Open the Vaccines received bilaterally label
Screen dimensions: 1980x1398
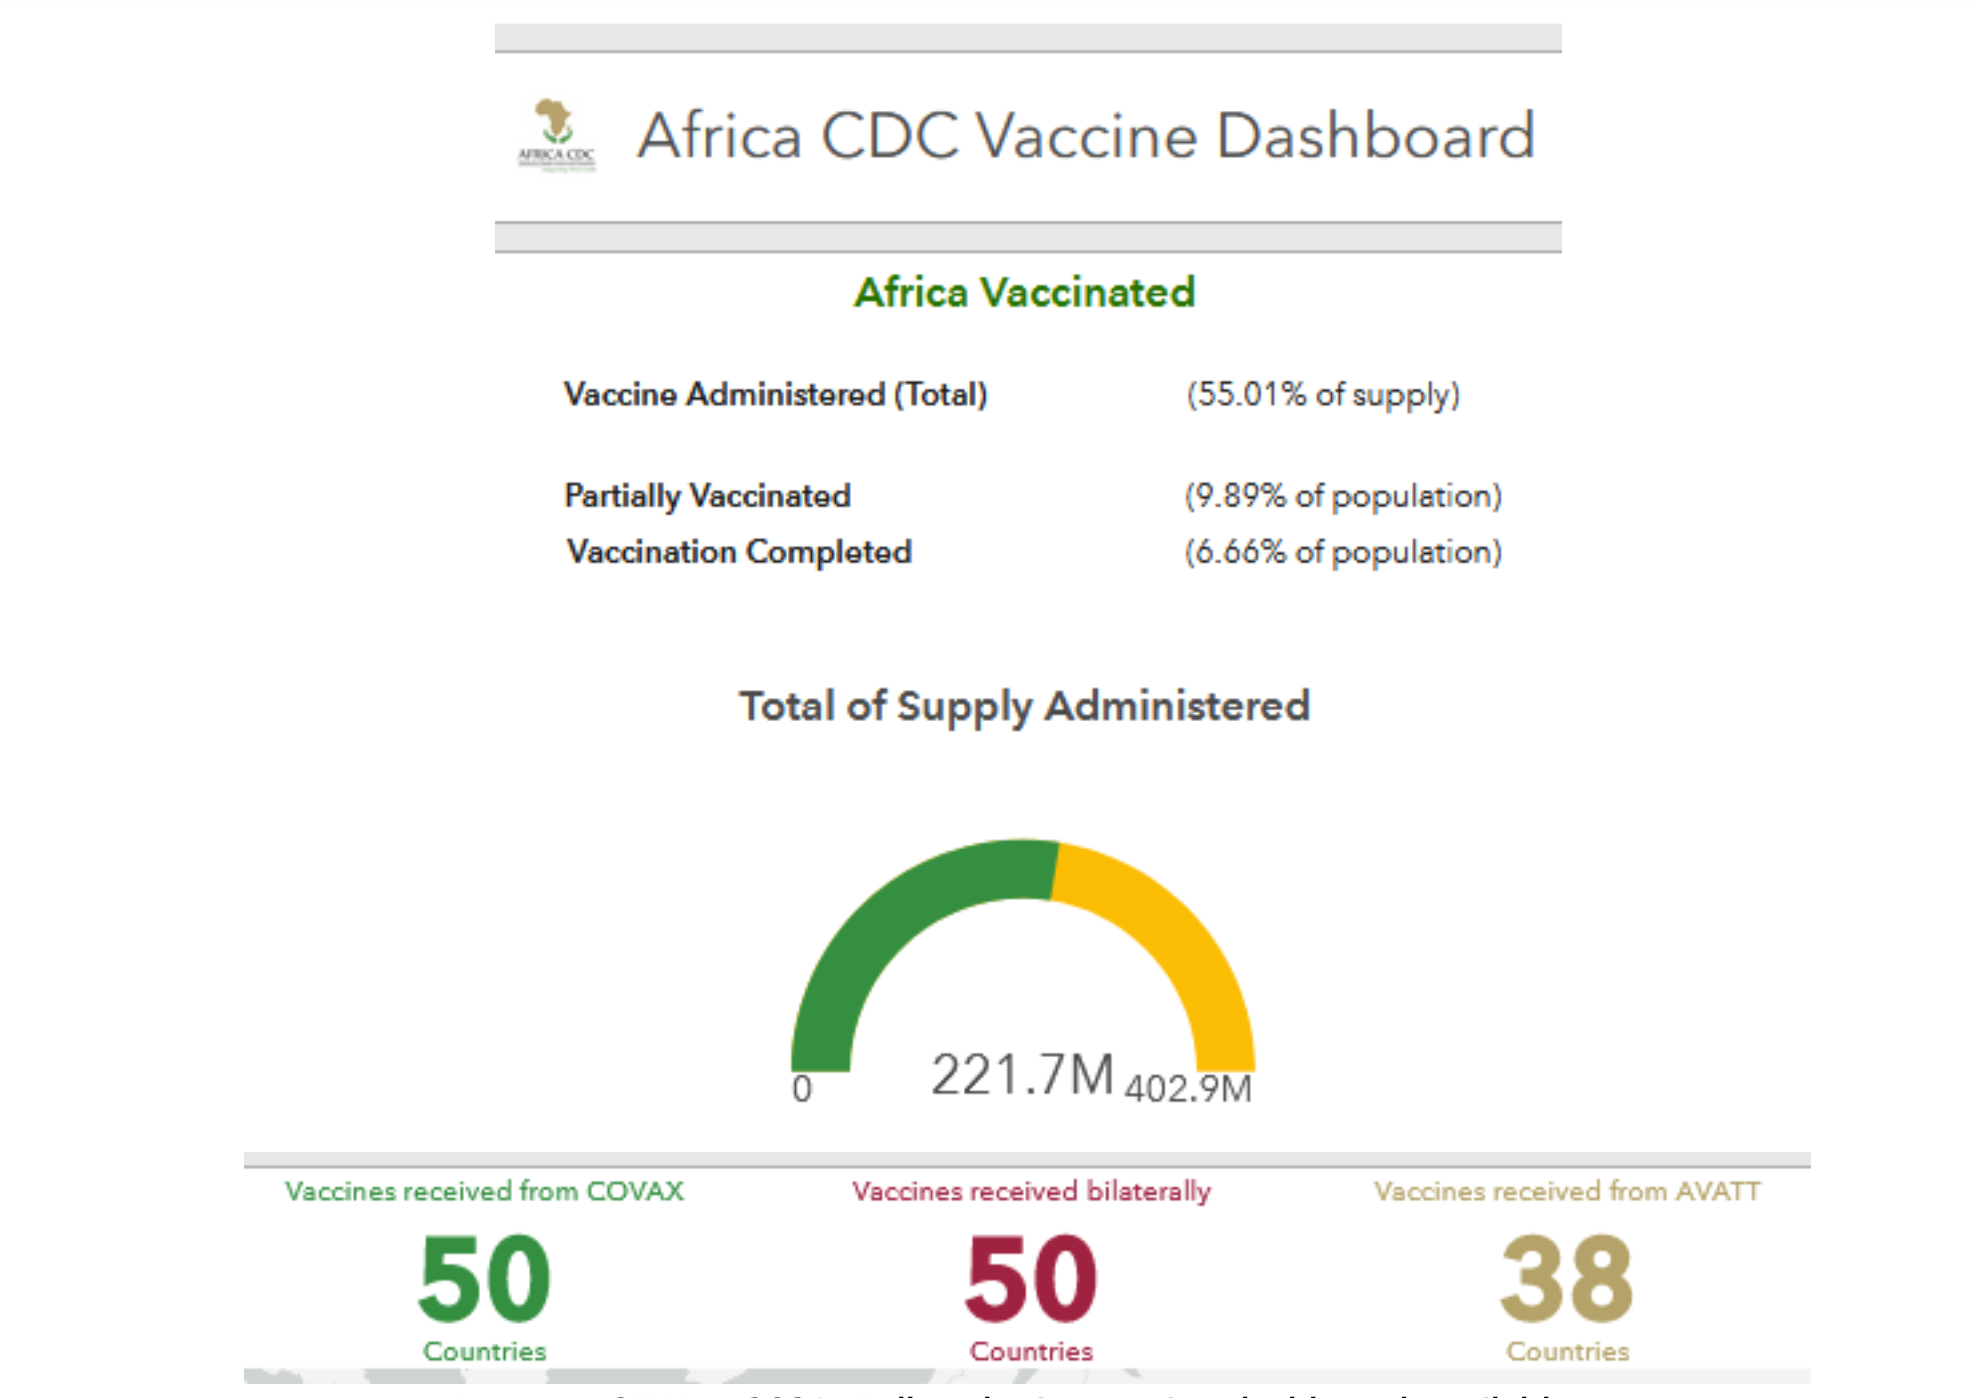(1031, 1191)
